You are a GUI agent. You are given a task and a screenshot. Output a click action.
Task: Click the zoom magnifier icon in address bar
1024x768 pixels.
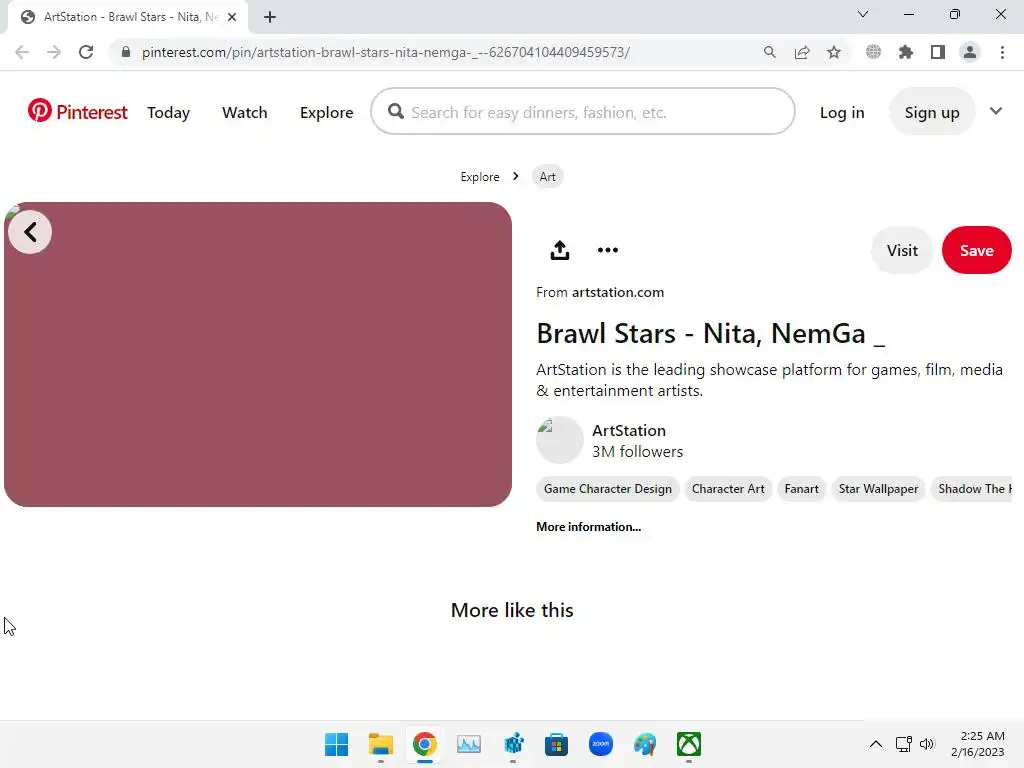pyautogui.click(x=769, y=52)
